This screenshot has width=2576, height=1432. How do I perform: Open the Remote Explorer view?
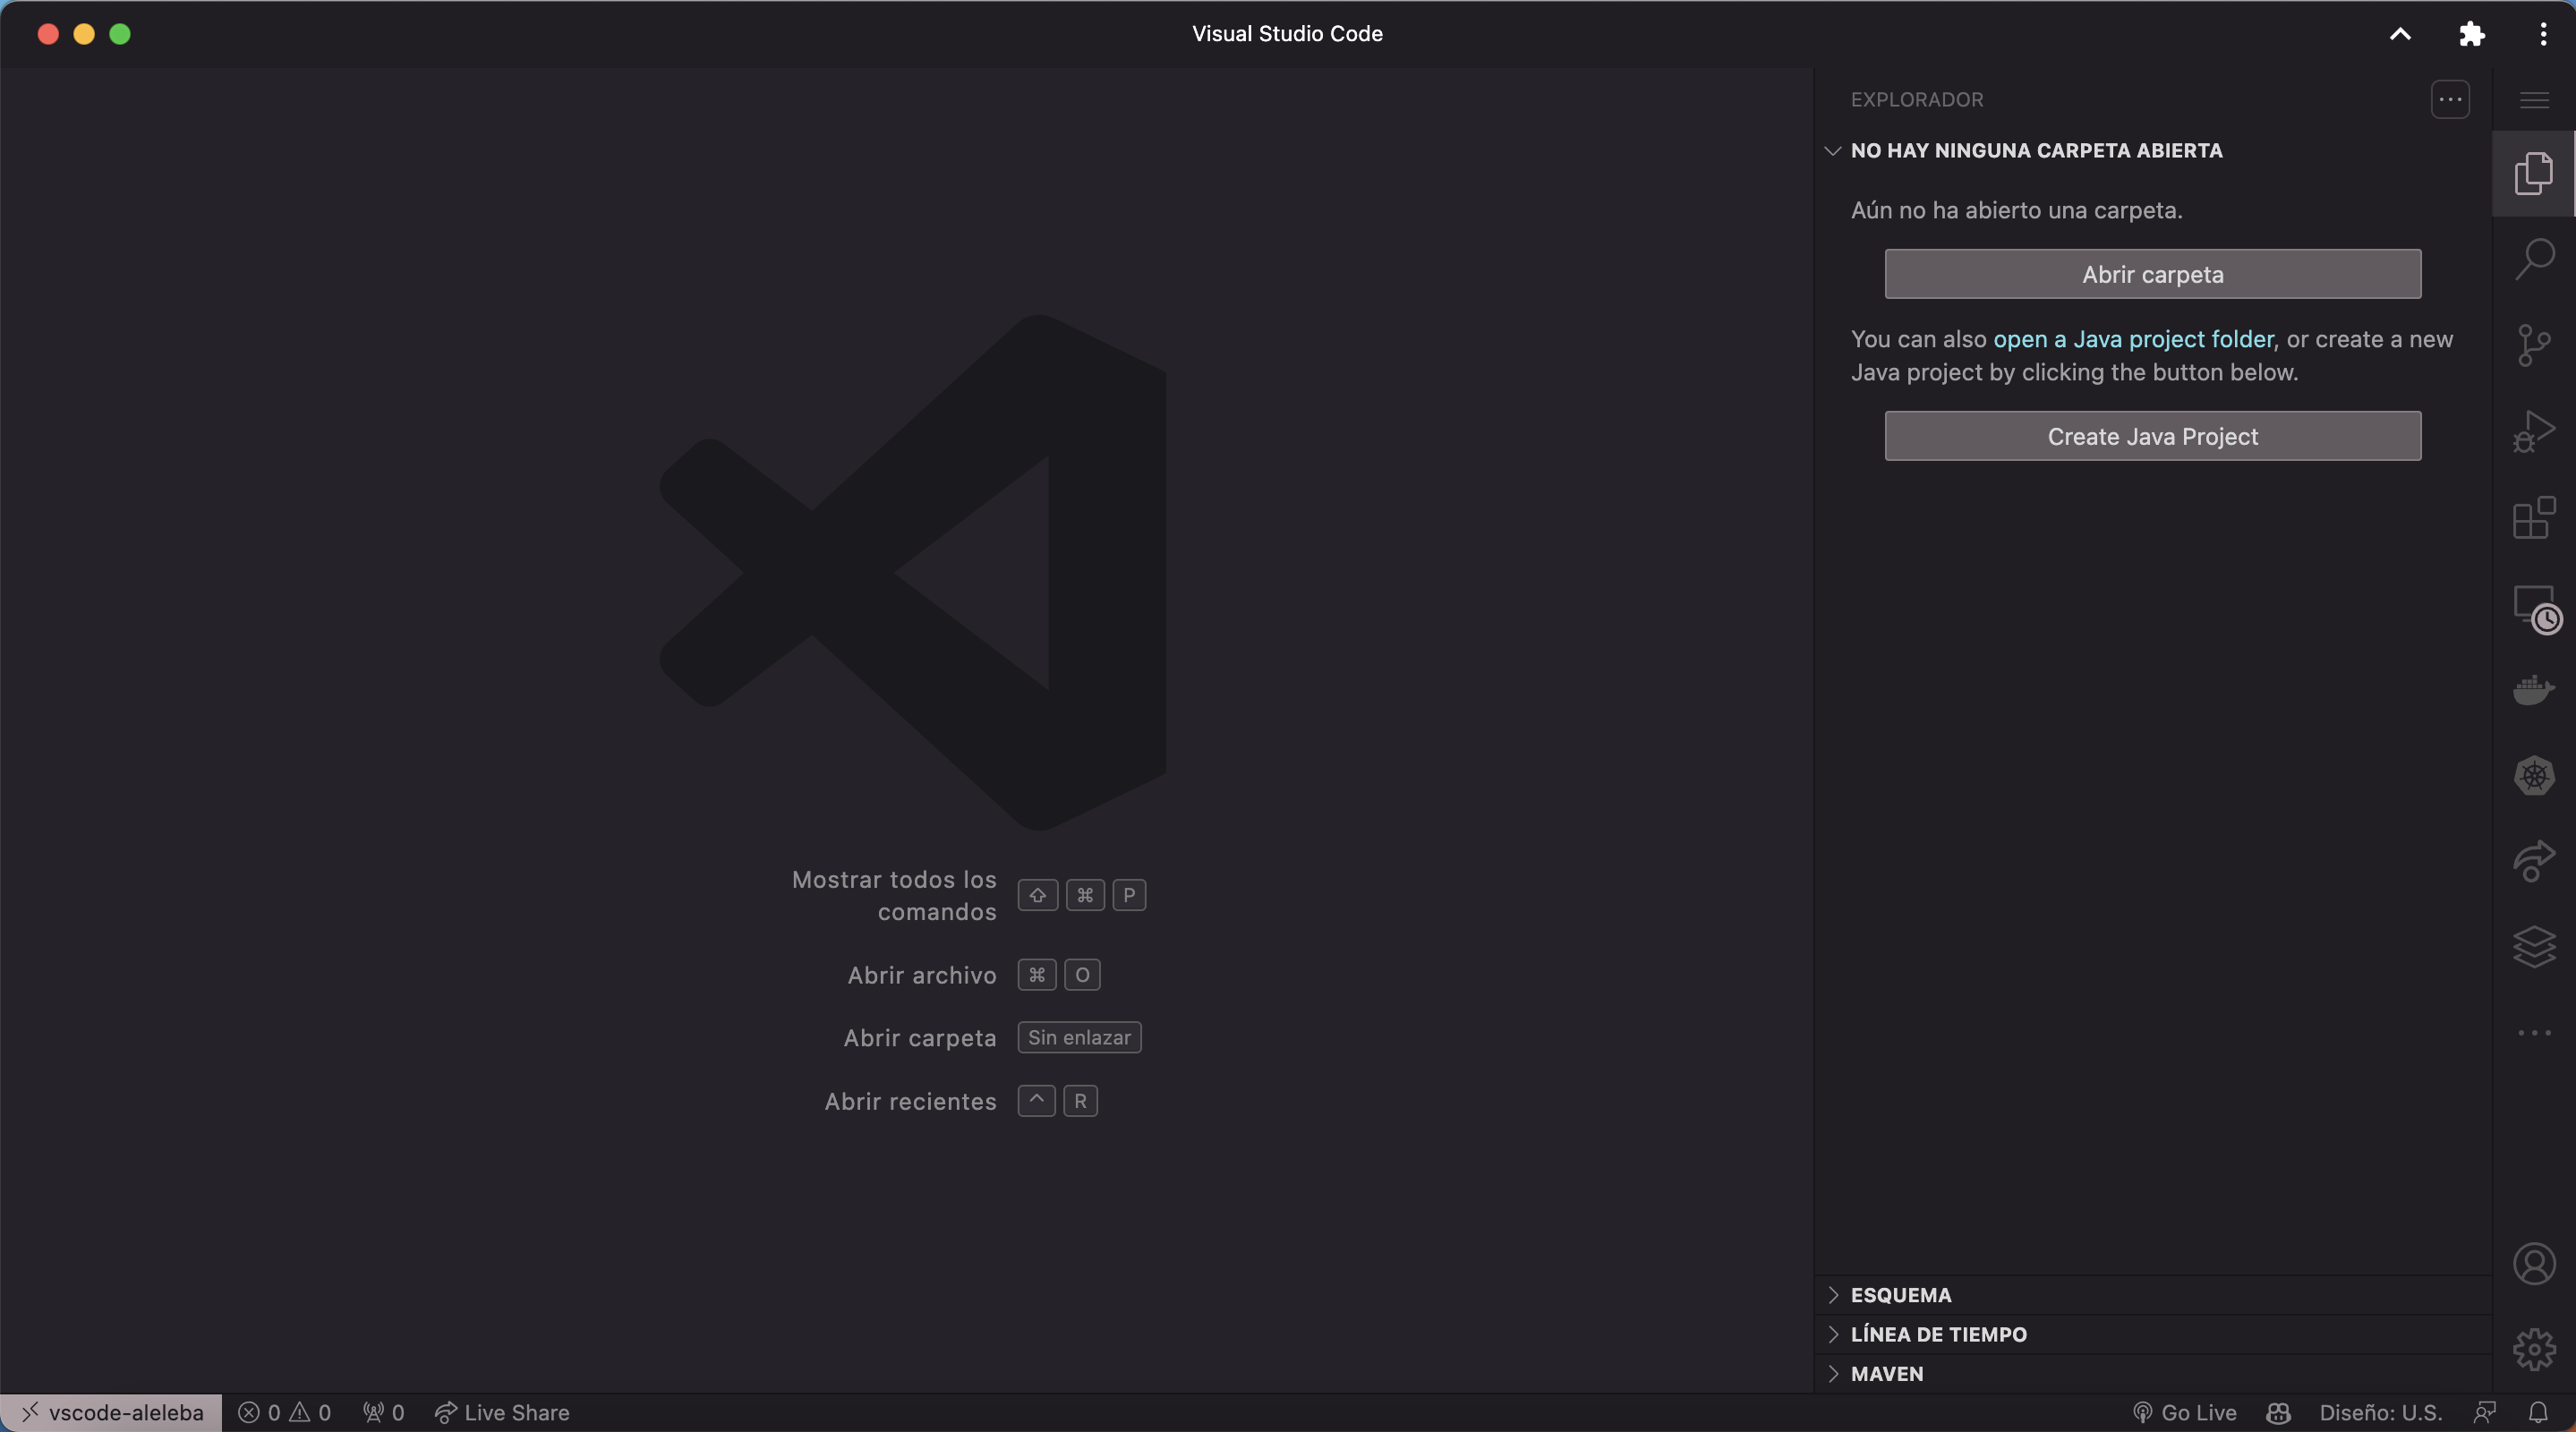pyautogui.click(x=2534, y=606)
